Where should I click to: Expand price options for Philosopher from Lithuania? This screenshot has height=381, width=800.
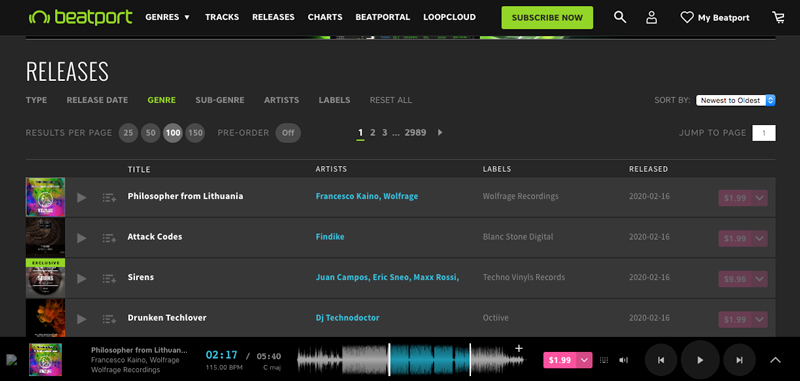pyautogui.click(x=759, y=198)
